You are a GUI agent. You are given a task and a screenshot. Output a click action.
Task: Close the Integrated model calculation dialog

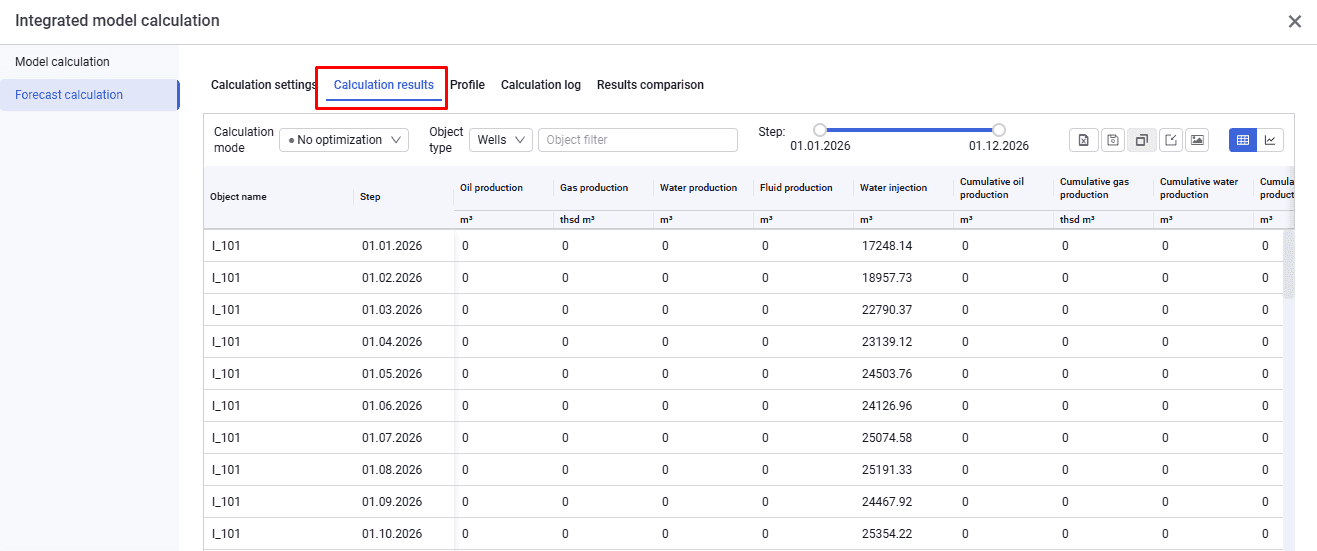[x=1295, y=21]
